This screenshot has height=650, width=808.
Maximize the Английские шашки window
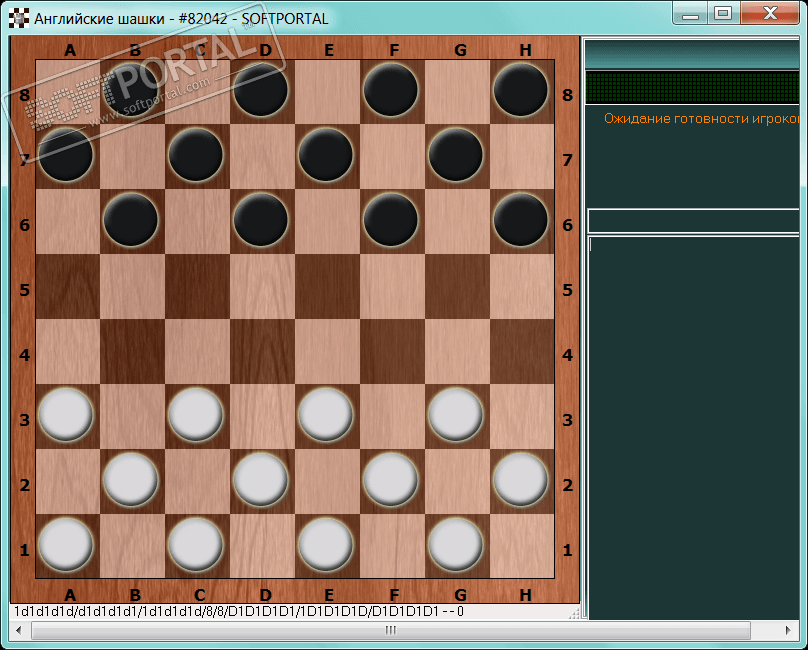(x=723, y=13)
